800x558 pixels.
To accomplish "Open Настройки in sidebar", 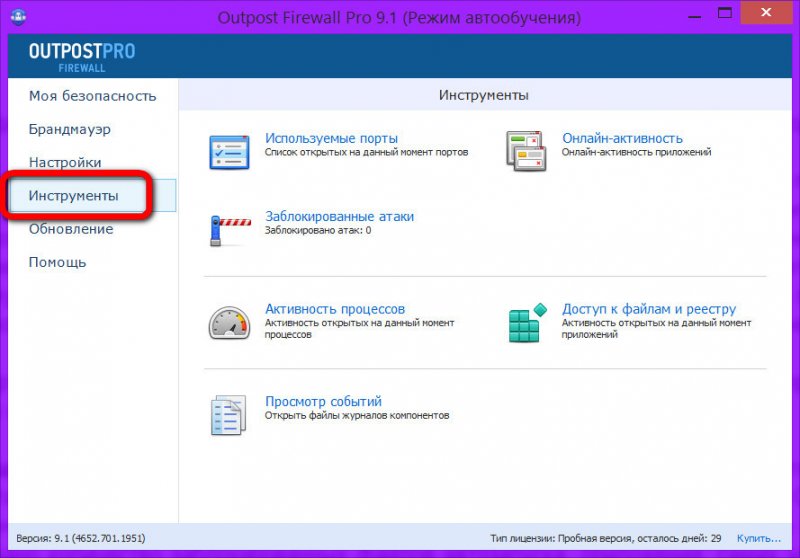I will point(65,162).
